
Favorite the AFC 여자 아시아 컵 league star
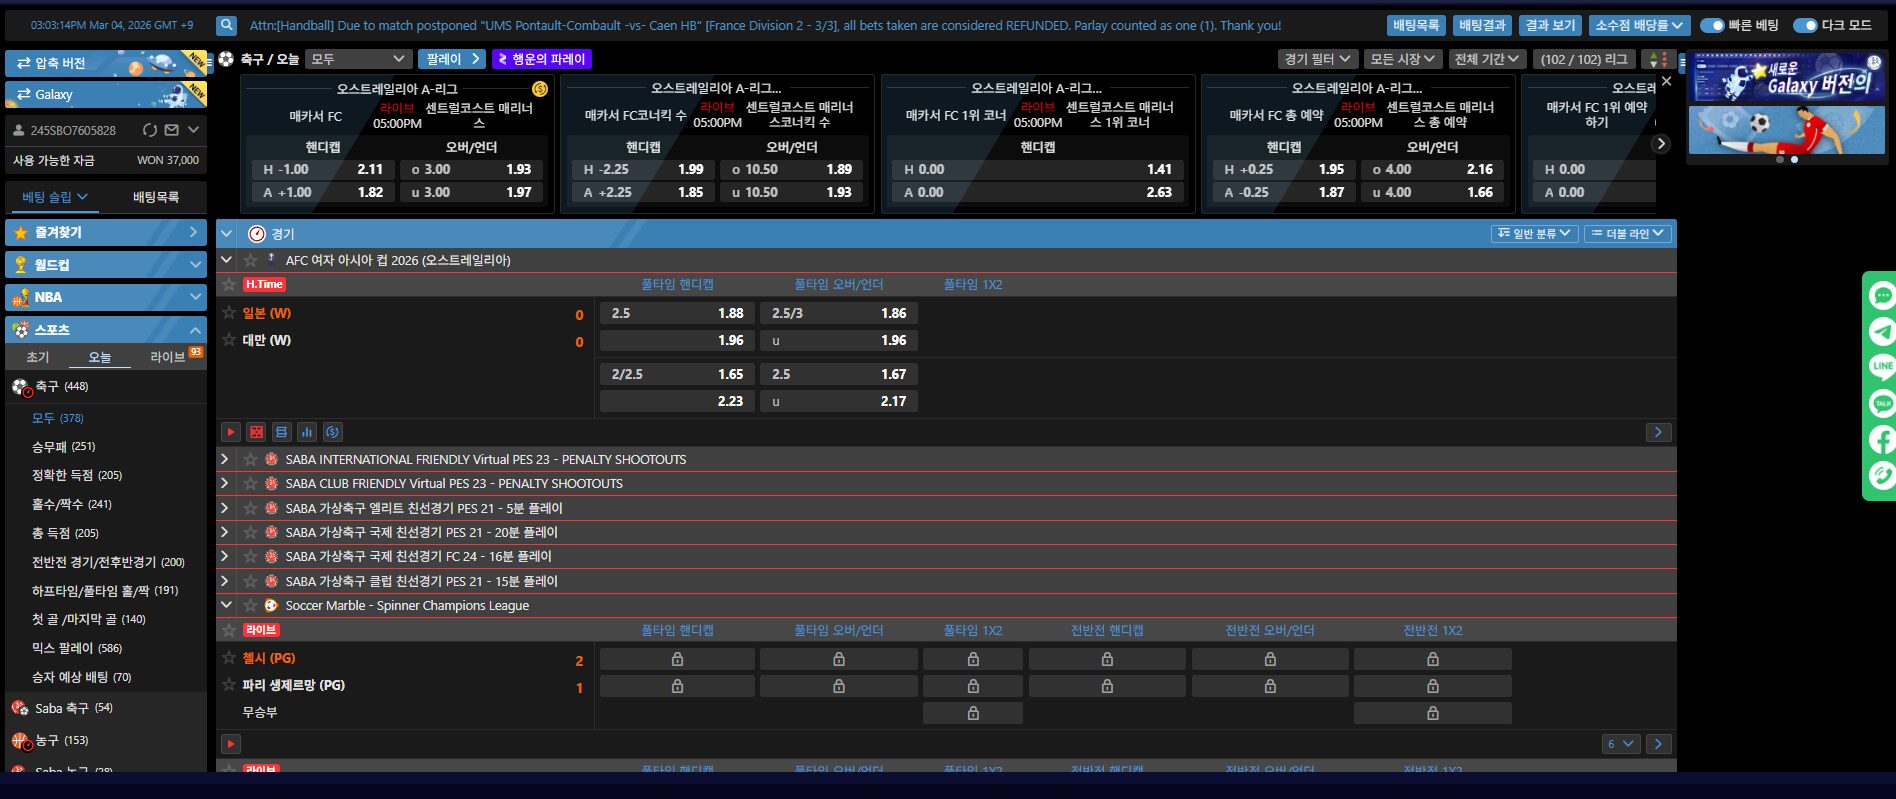click(x=251, y=260)
